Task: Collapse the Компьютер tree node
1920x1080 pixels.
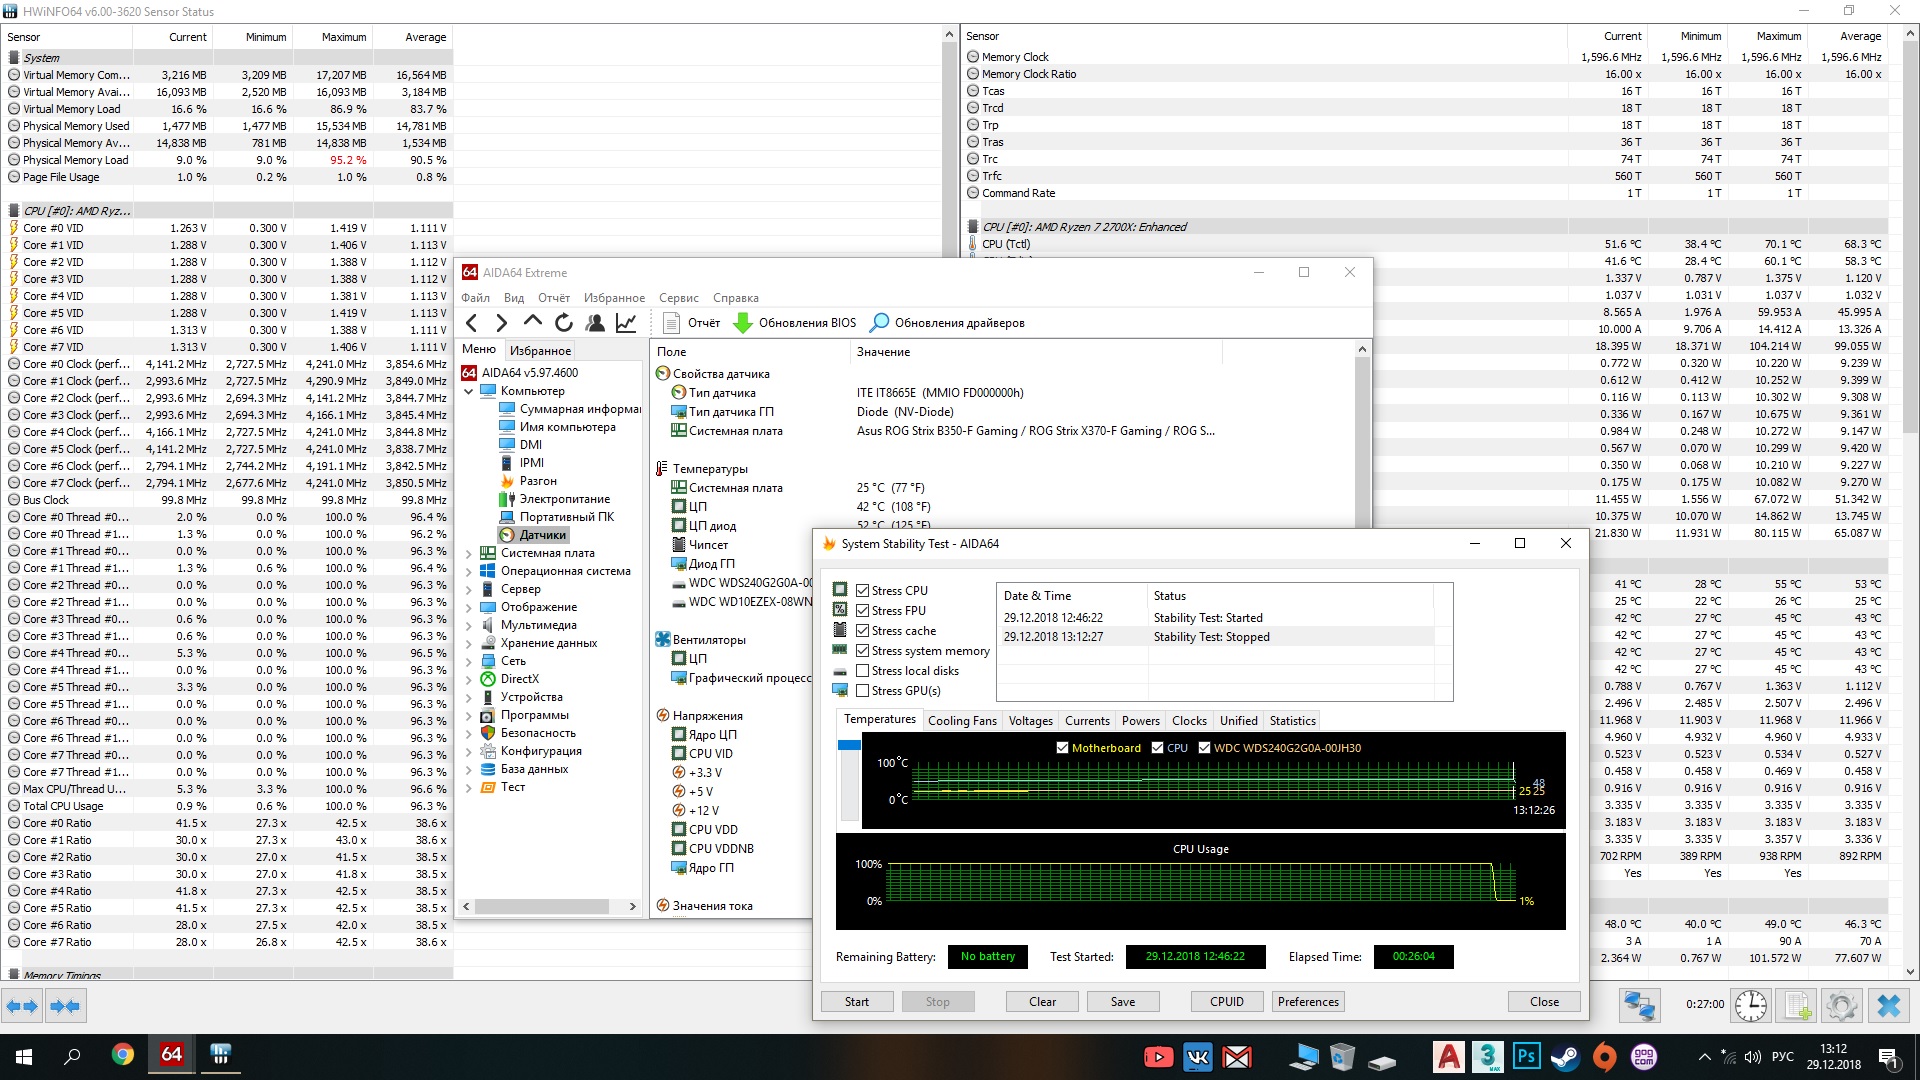Action: [x=469, y=391]
